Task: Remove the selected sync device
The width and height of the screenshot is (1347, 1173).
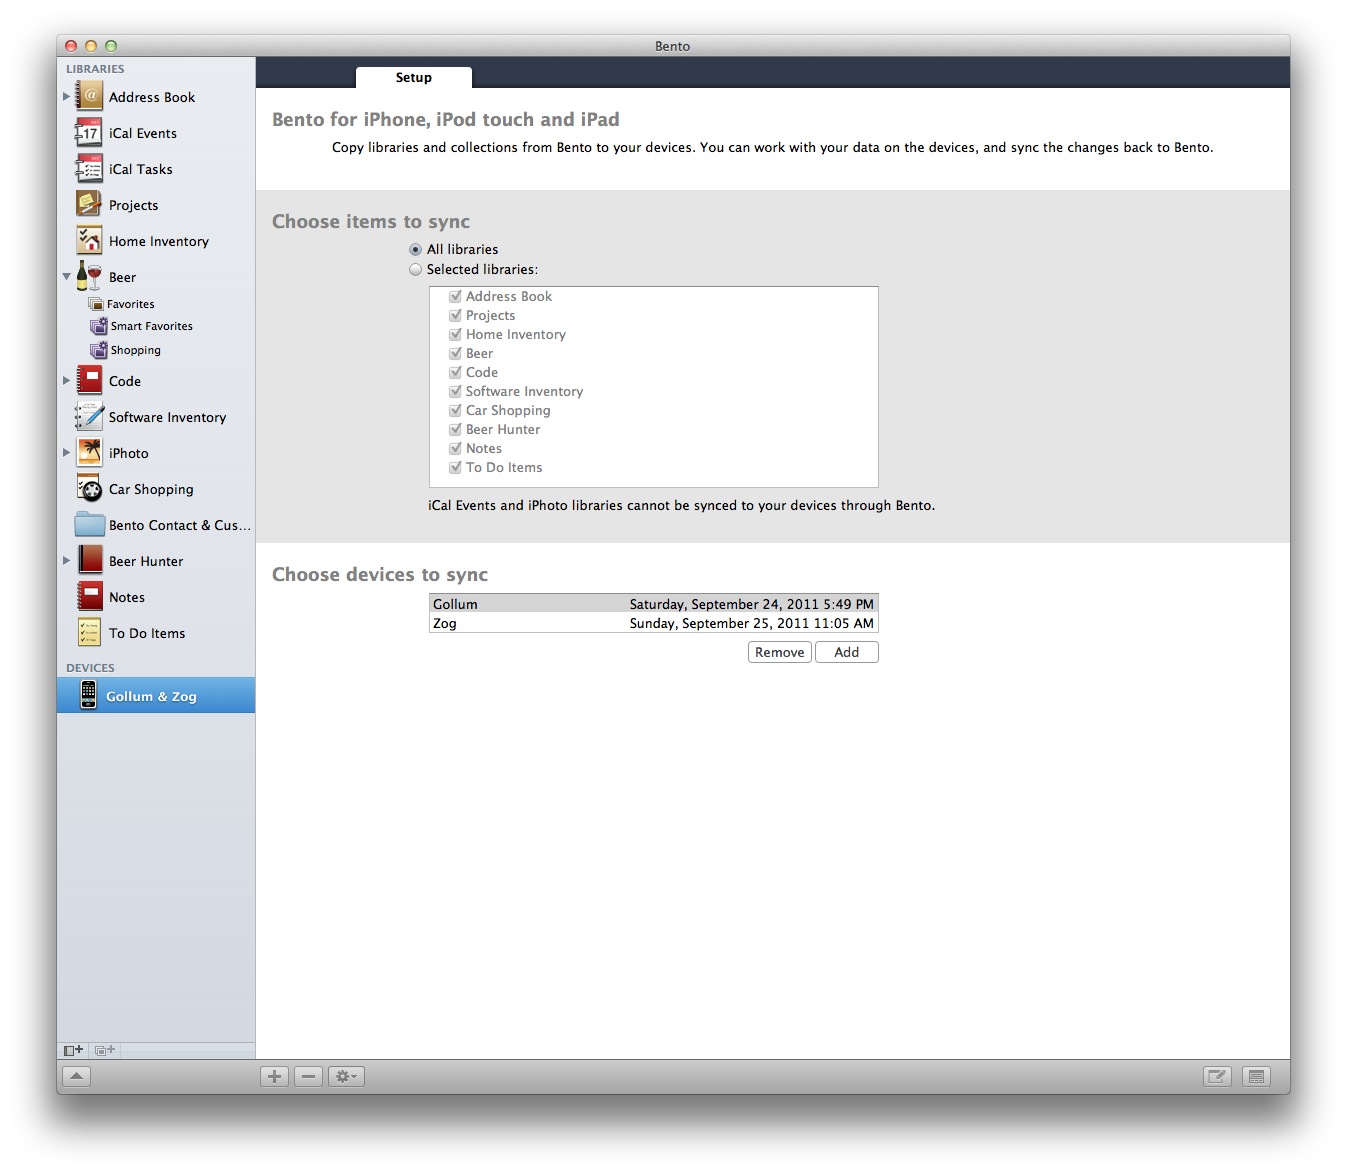Action: coord(779,652)
